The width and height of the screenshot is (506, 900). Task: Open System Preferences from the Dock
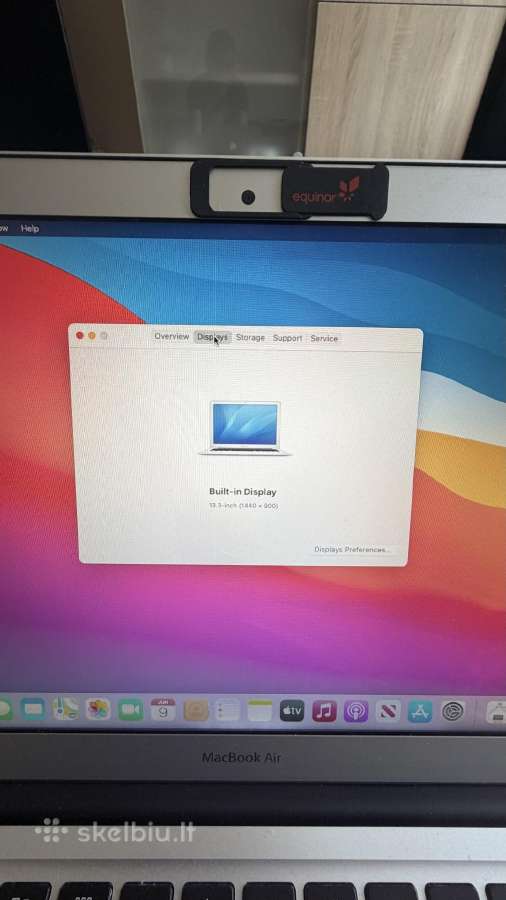coord(453,712)
